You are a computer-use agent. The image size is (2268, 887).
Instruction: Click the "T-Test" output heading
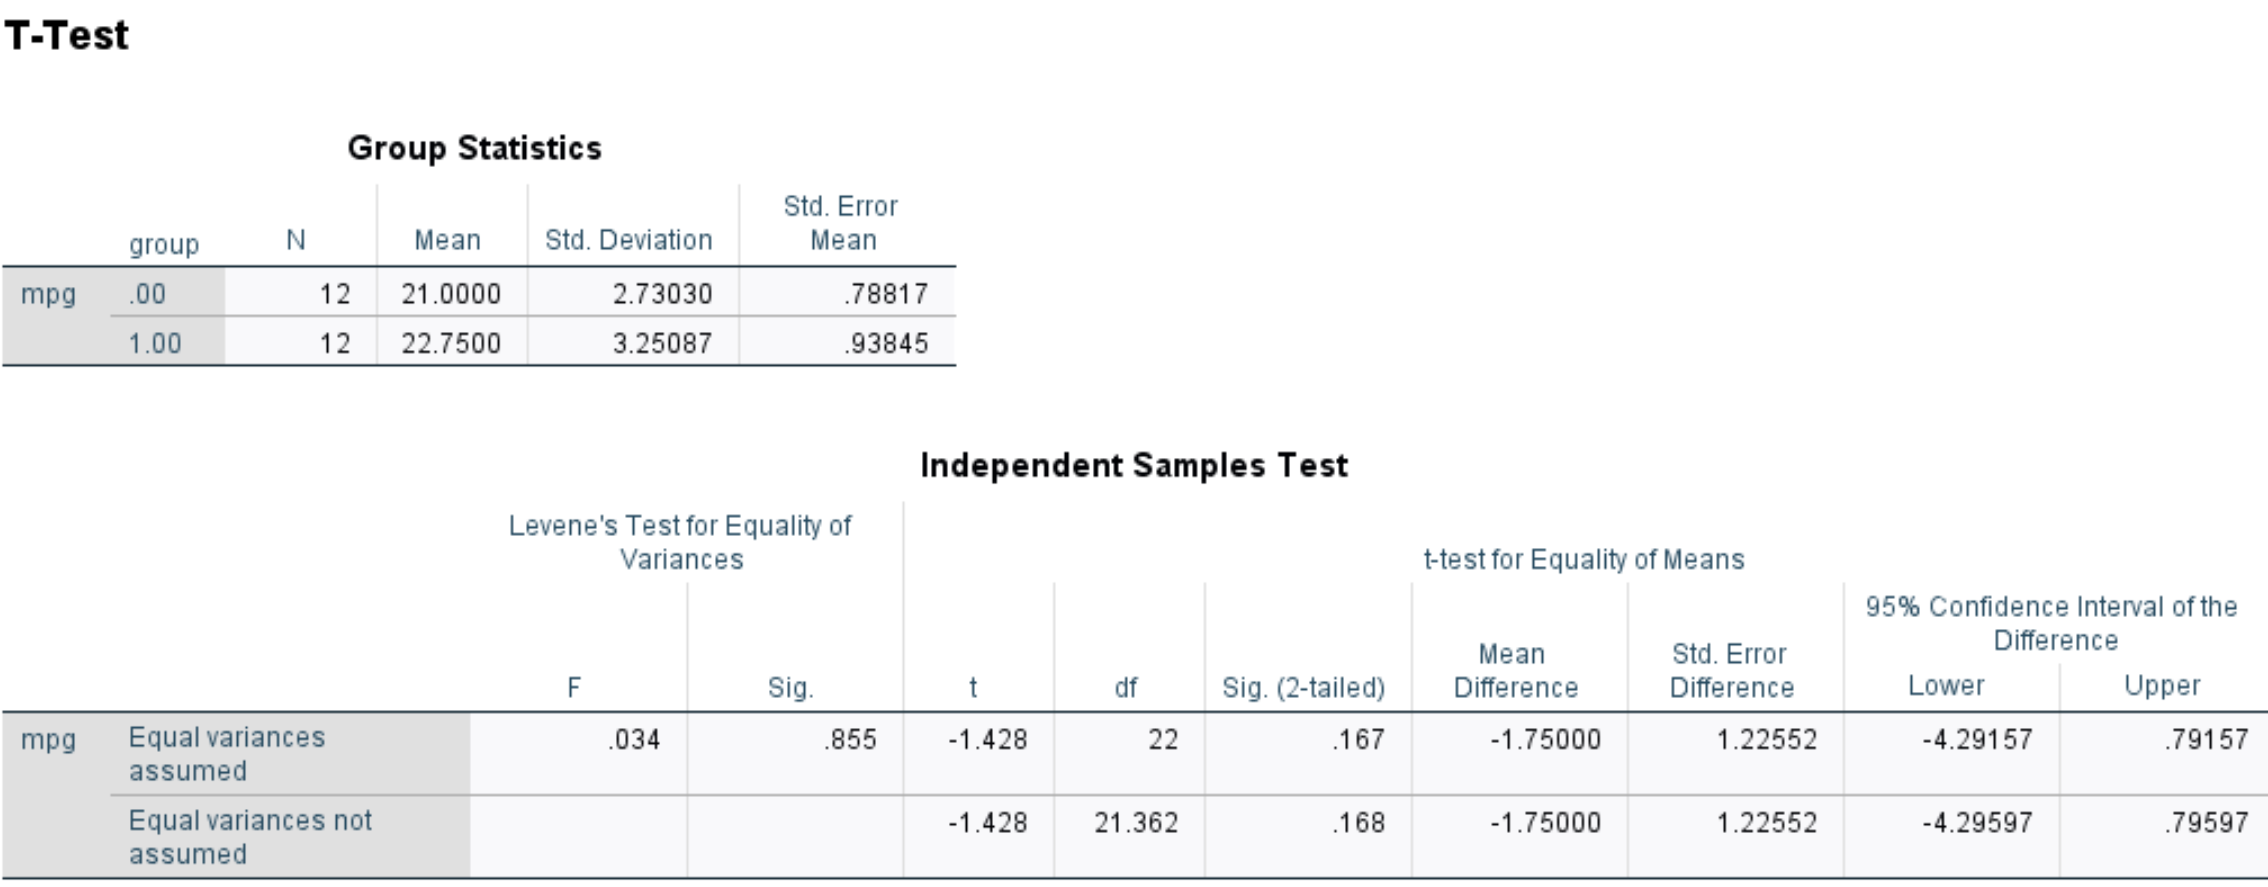tap(66, 36)
